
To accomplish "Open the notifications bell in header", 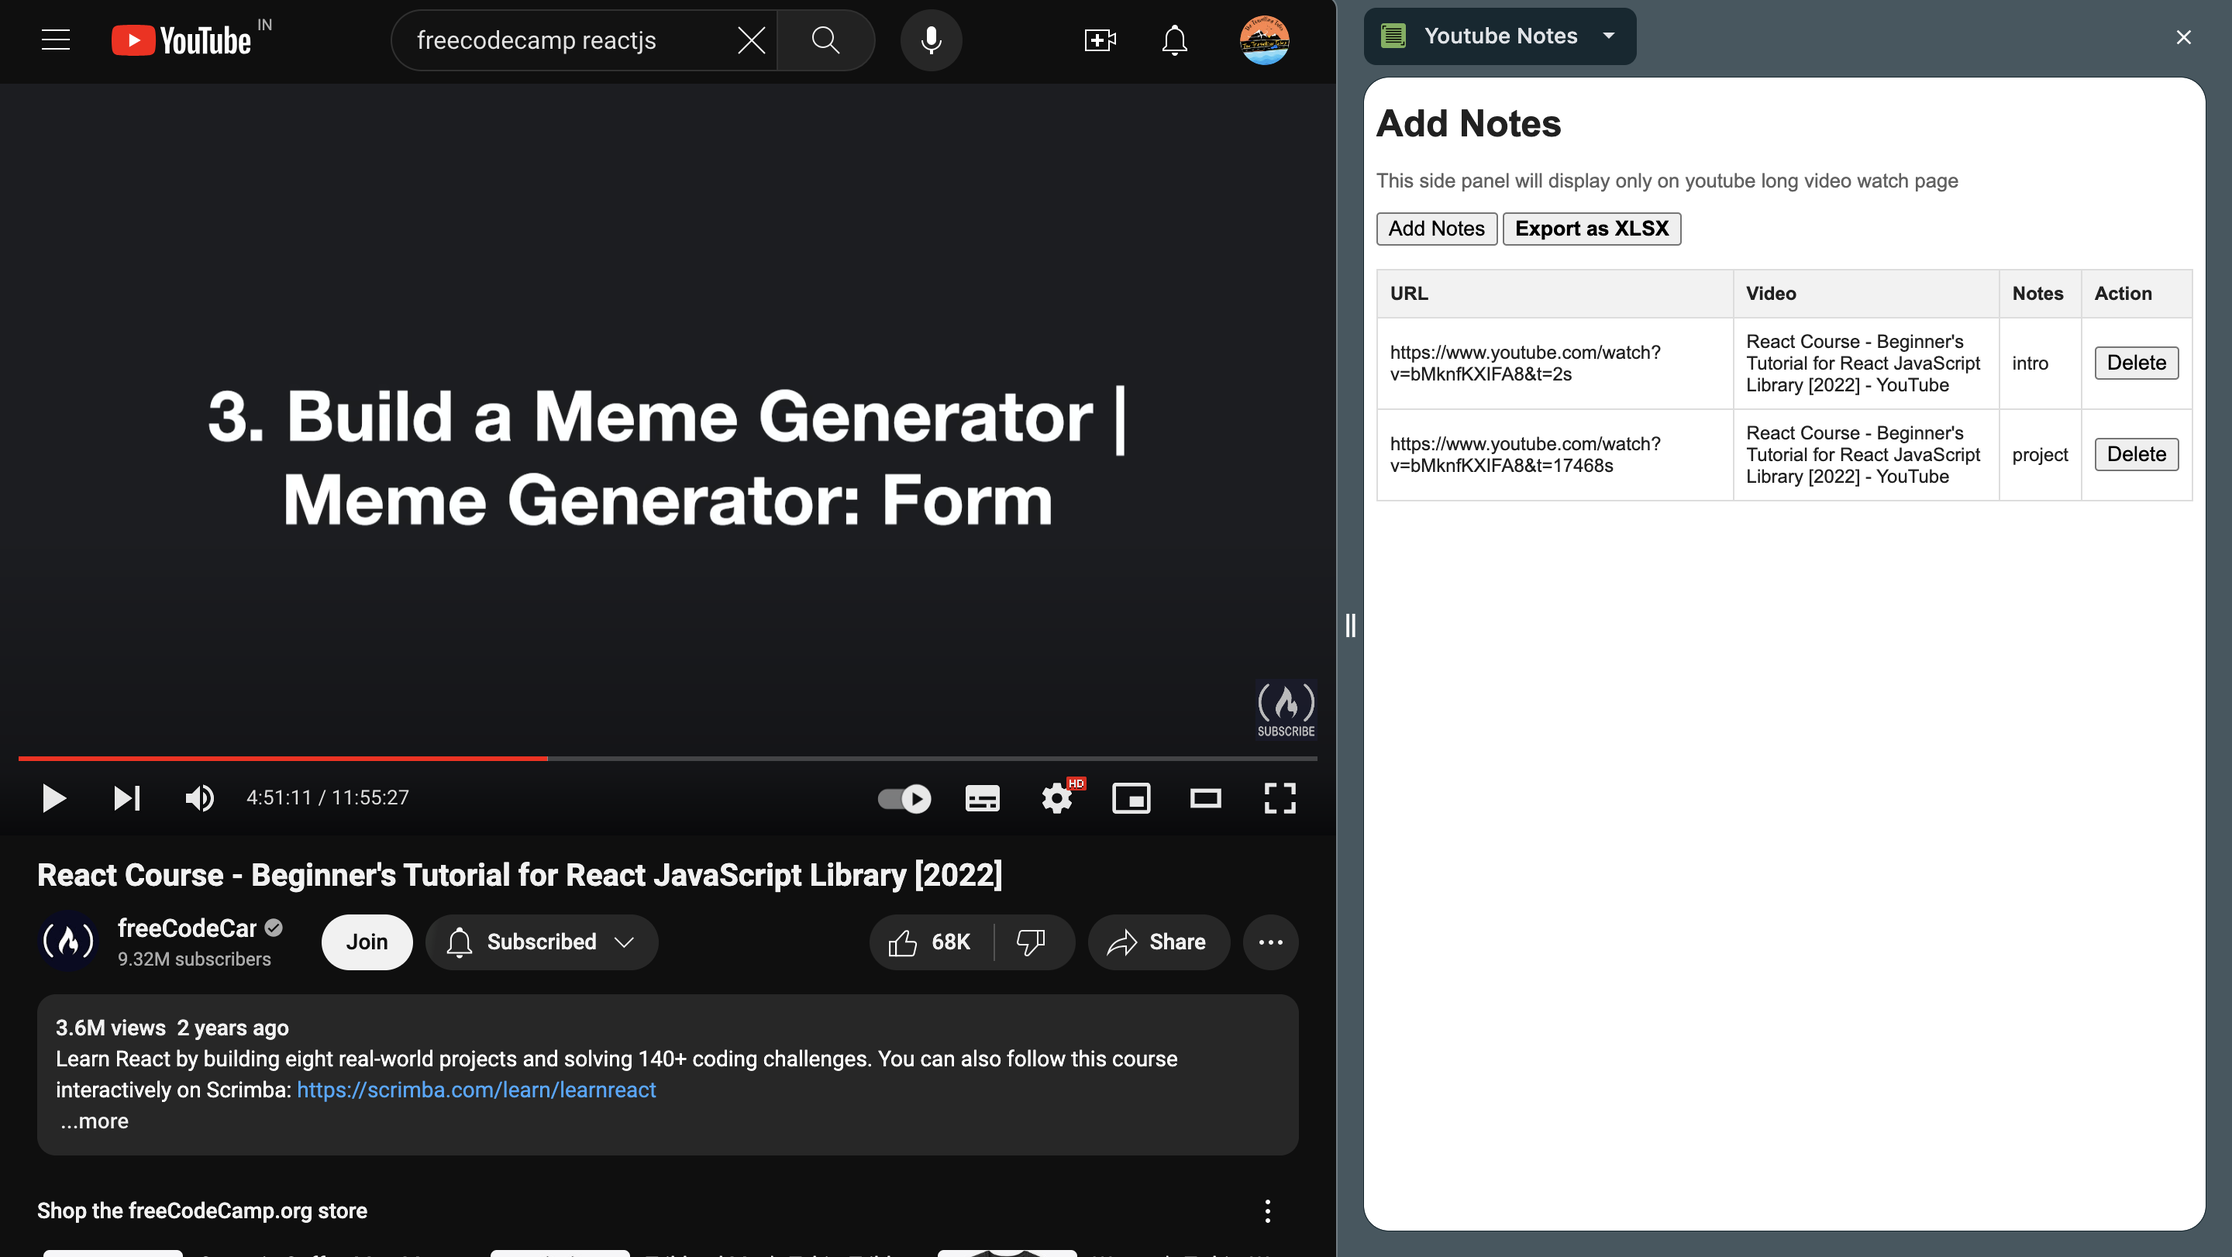I will pyautogui.click(x=1174, y=40).
